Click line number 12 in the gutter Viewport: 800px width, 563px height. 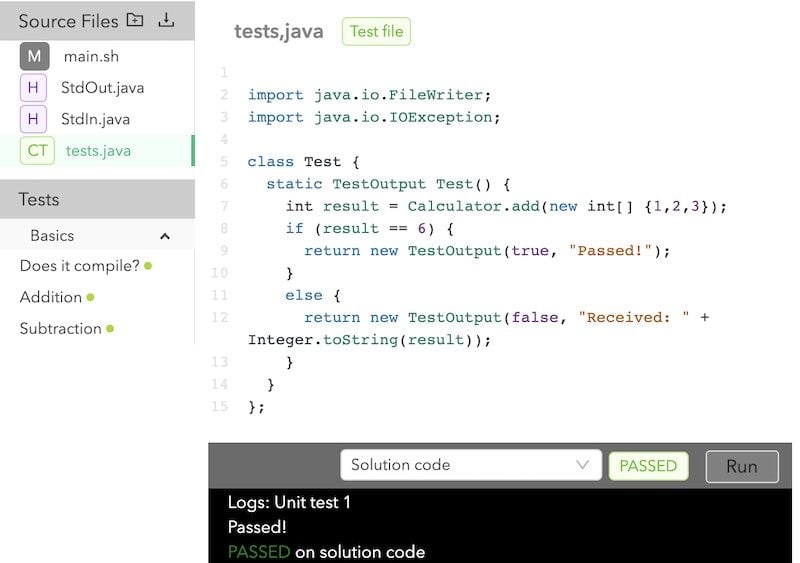tap(219, 317)
